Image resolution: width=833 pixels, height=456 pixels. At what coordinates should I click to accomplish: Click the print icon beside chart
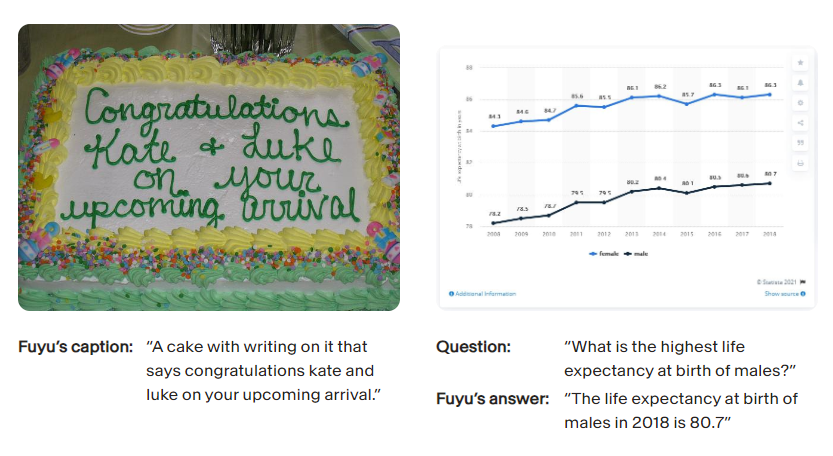(x=800, y=162)
